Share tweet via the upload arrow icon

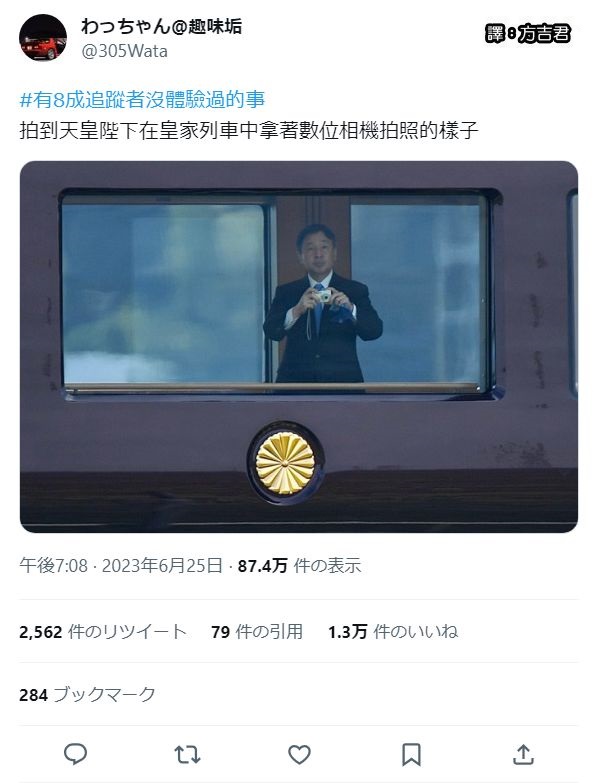pos(523,754)
